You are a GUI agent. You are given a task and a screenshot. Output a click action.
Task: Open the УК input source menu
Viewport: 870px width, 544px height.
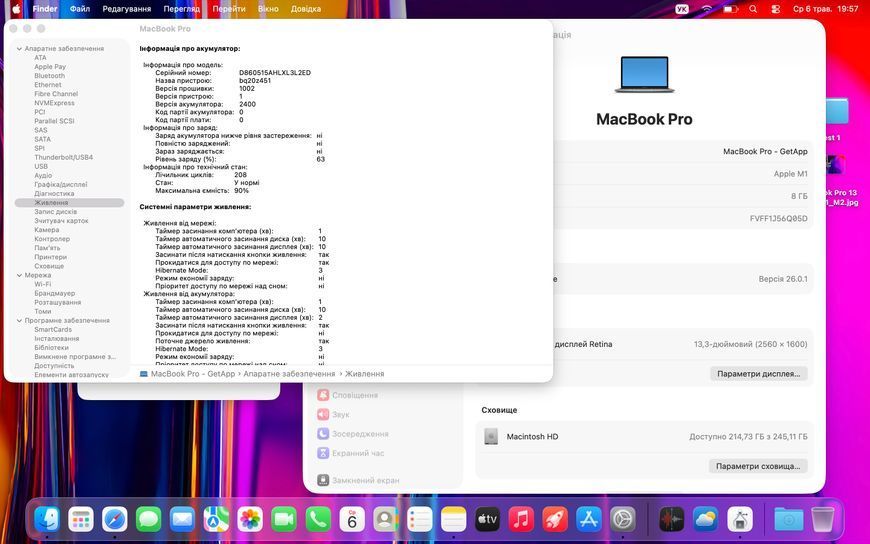pyautogui.click(x=682, y=9)
